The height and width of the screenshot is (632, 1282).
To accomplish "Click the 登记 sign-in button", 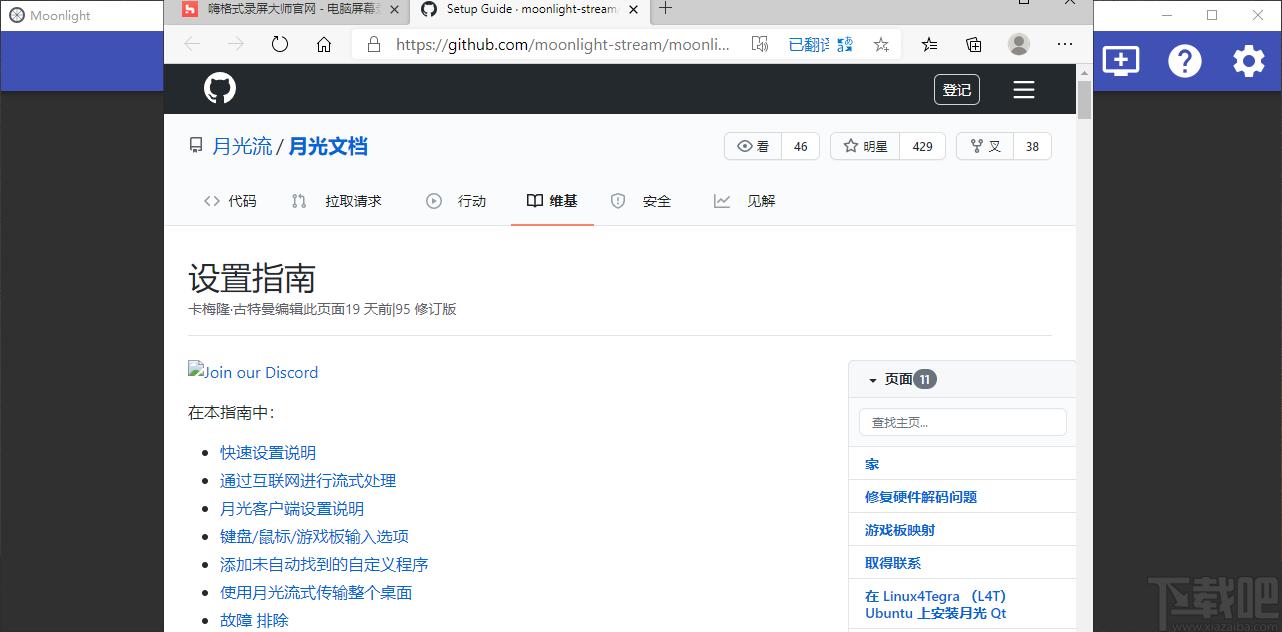I will [957, 90].
